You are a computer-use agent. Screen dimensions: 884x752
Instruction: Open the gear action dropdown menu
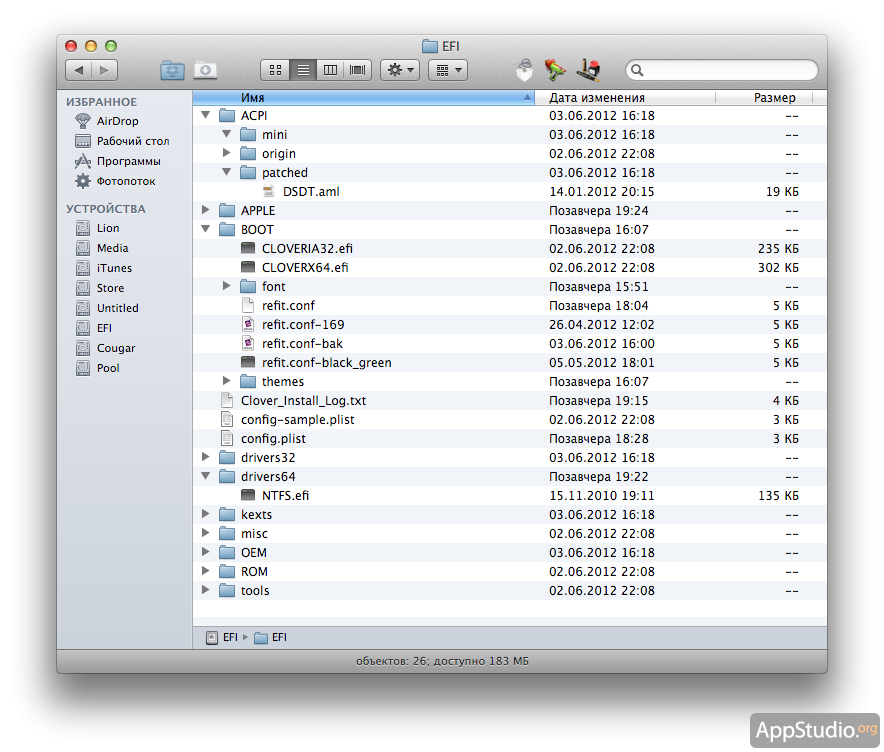pos(400,70)
